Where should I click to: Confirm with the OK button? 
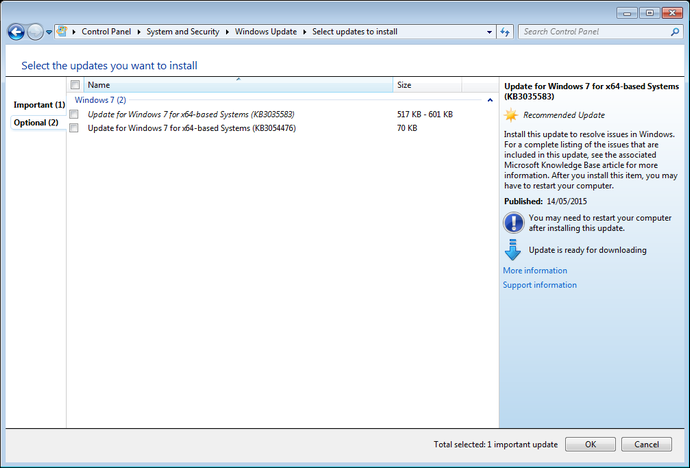pyautogui.click(x=590, y=444)
